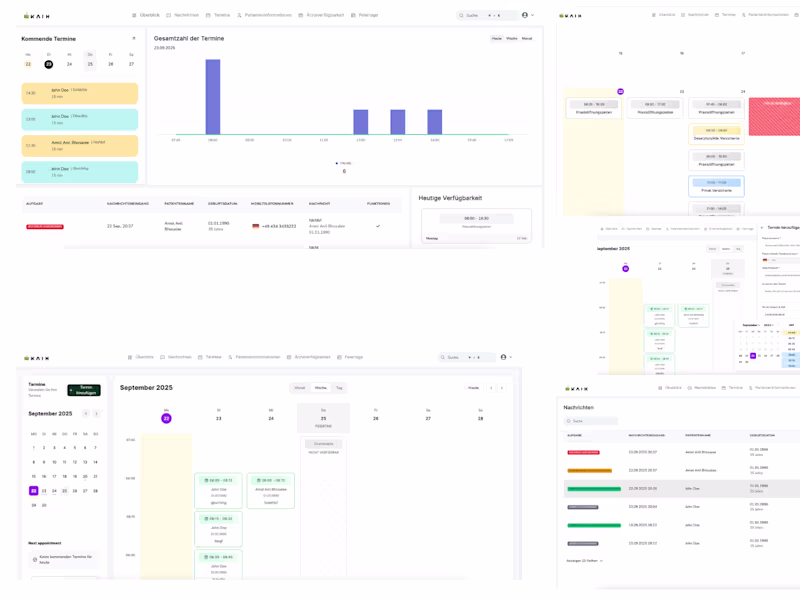Click the Suche field in the Nachrichten panel
The image size is (800, 600).
pyautogui.click(x=591, y=421)
